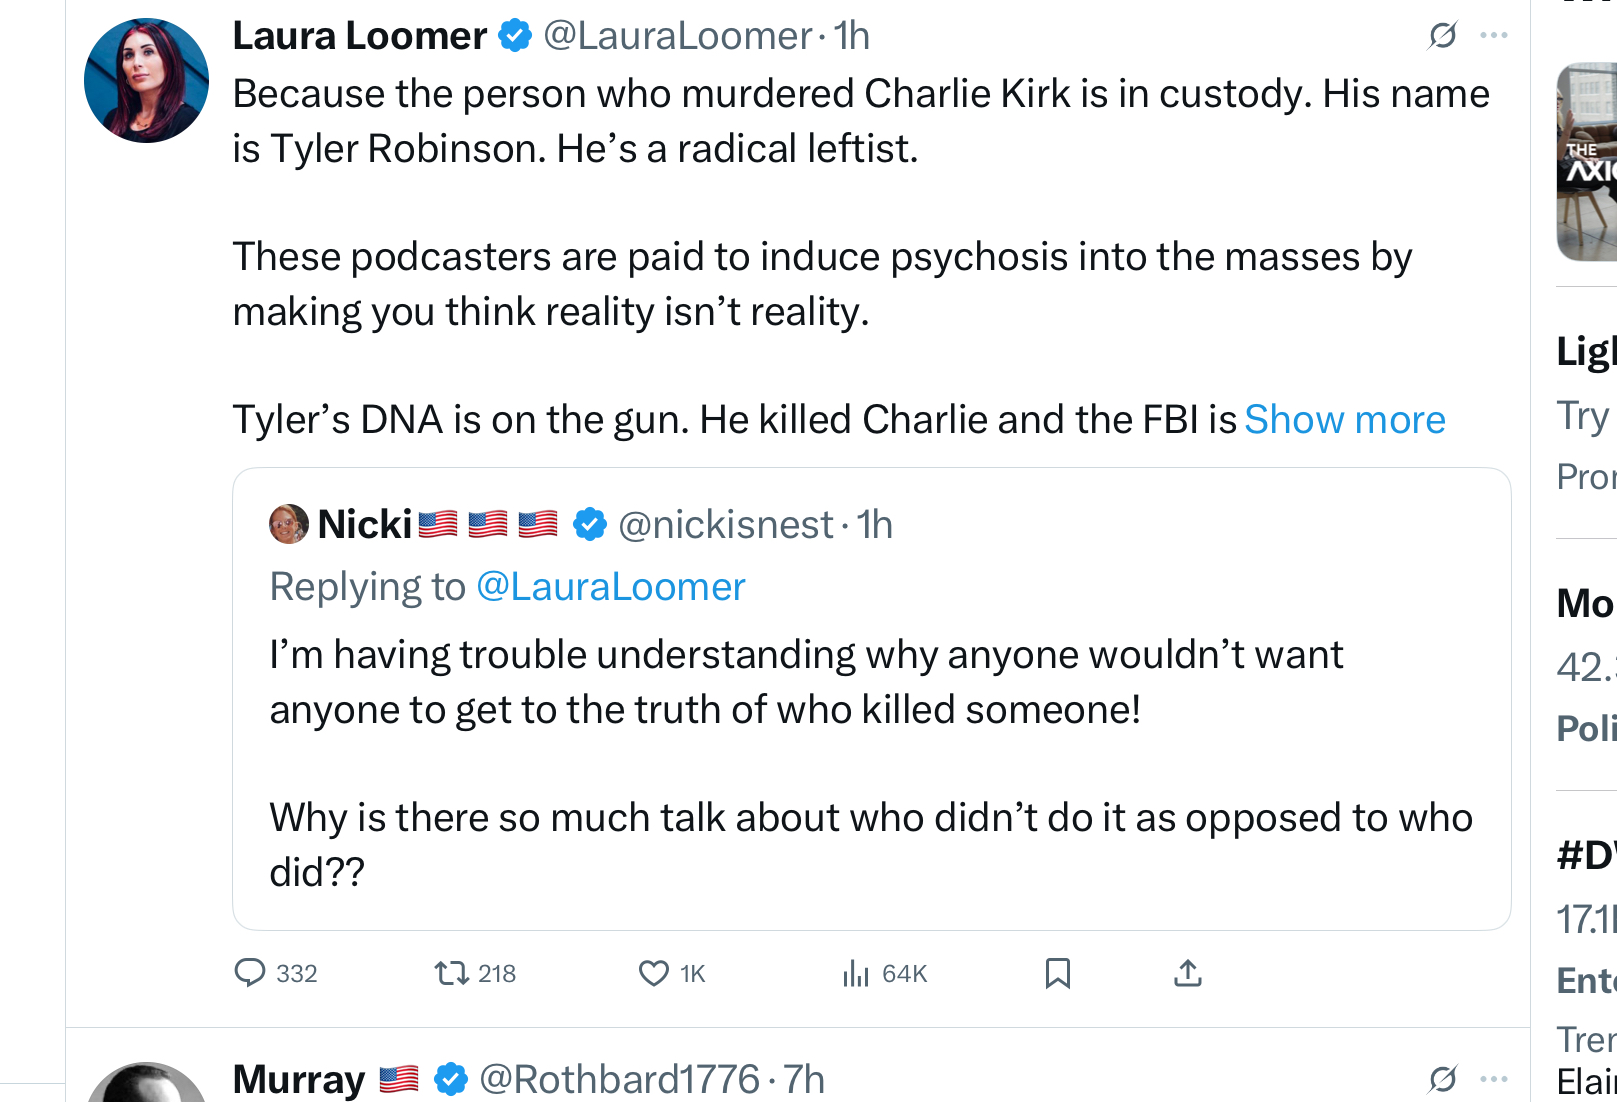
Task: Open Grok explain icon on Laura Loomer's post
Action: (x=1442, y=36)
